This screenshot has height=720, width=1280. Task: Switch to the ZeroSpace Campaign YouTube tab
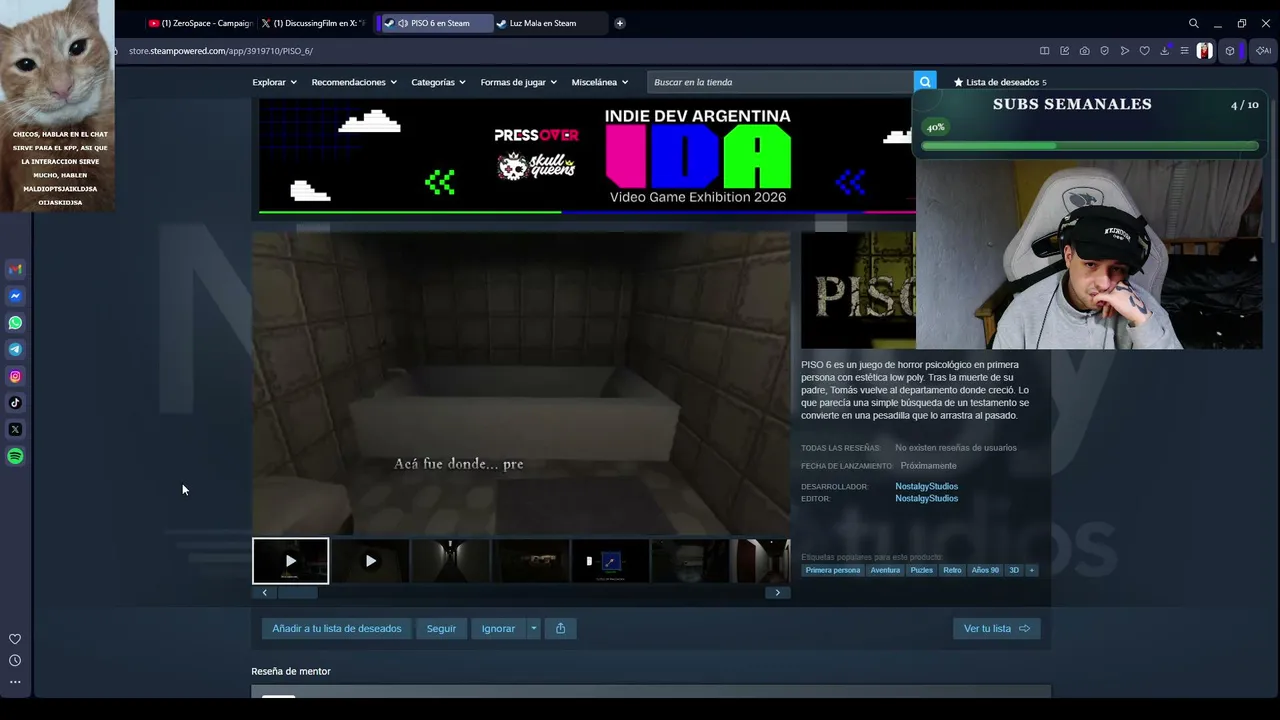click(200, 23)
